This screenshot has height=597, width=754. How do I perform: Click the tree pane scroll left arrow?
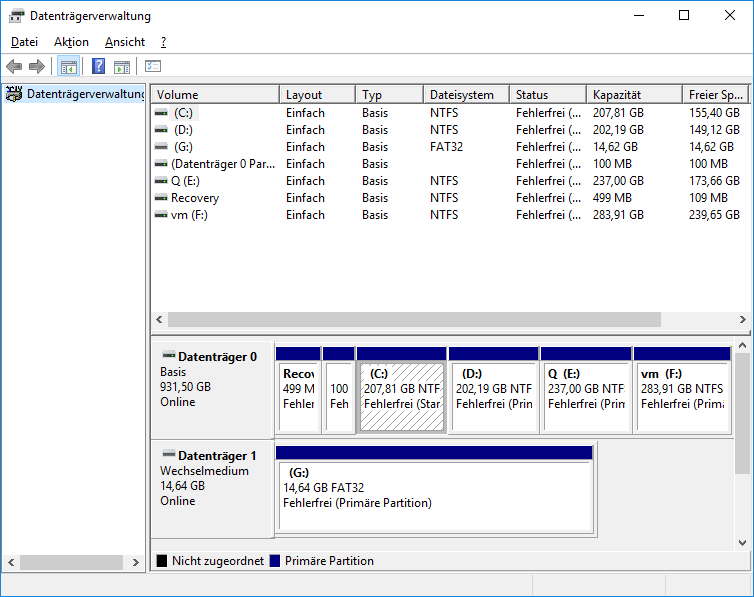(11, 562)
